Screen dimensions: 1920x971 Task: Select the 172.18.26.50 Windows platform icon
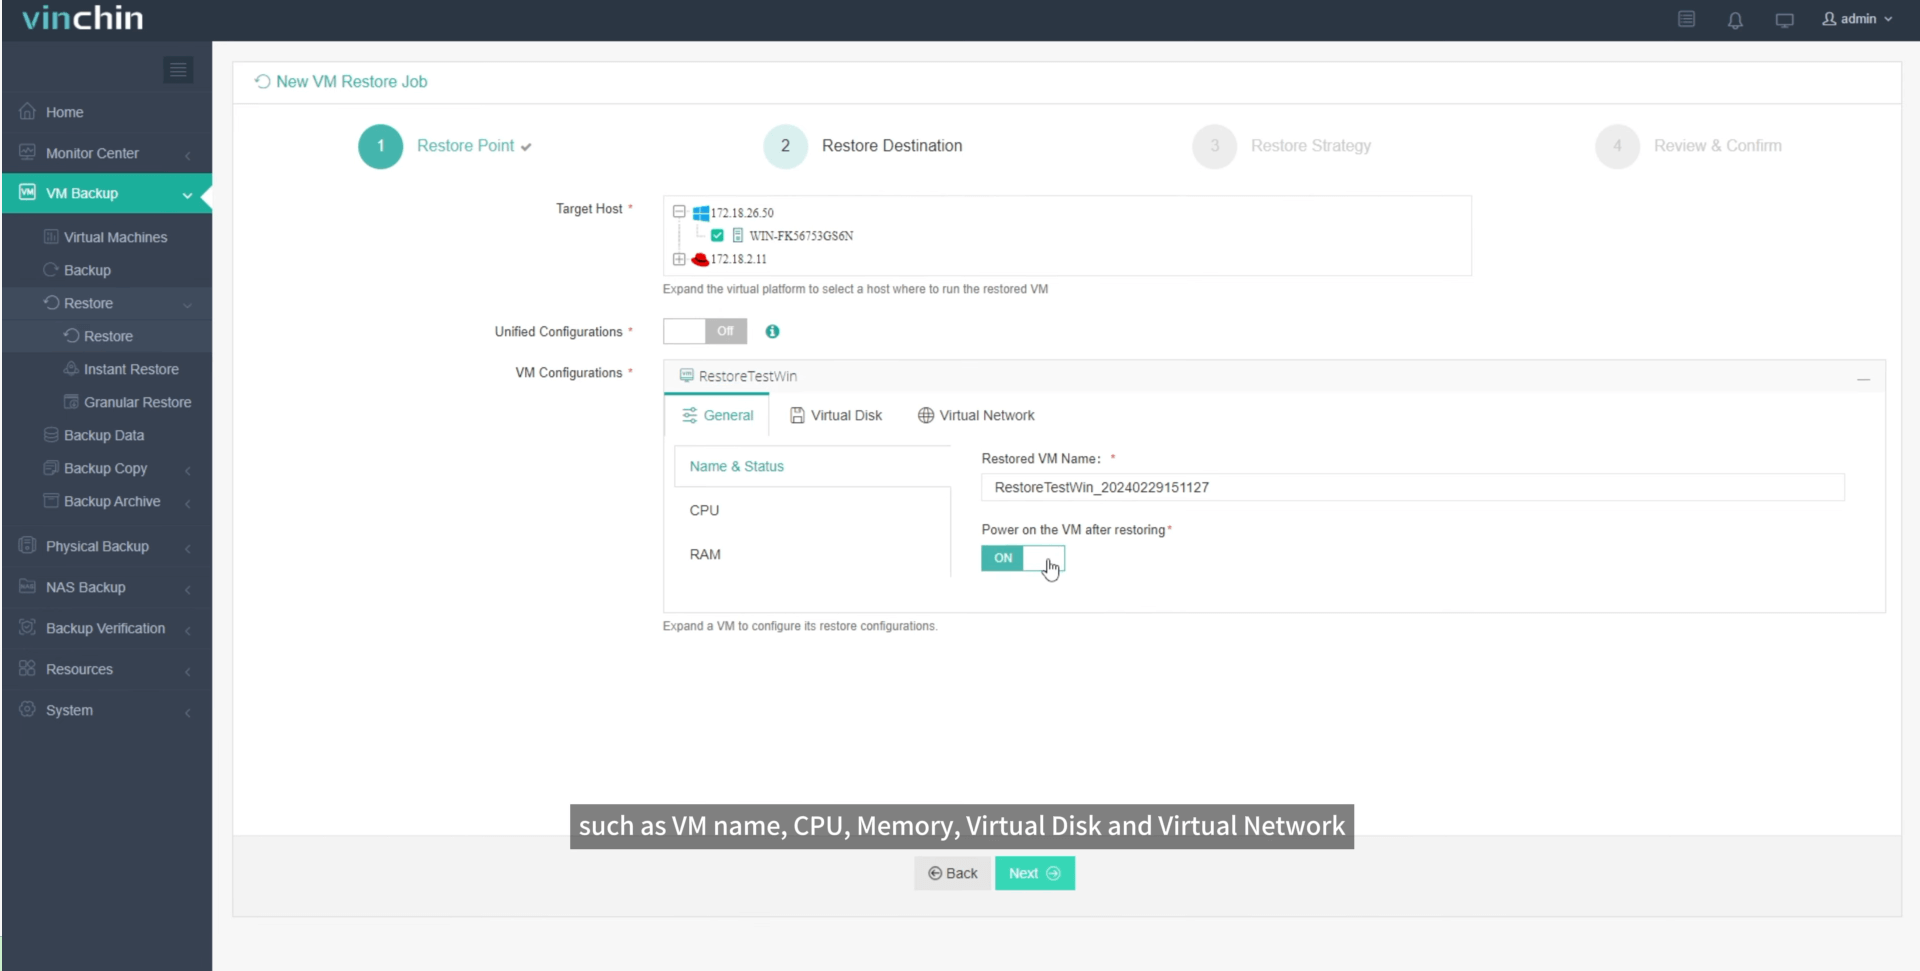click(700, 213)
